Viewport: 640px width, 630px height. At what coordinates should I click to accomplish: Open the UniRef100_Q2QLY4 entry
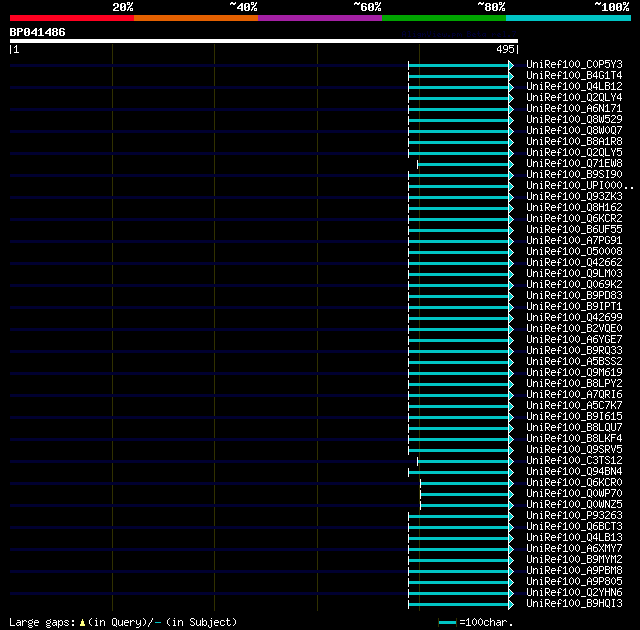pyautogui.click(x=574, y=98)
